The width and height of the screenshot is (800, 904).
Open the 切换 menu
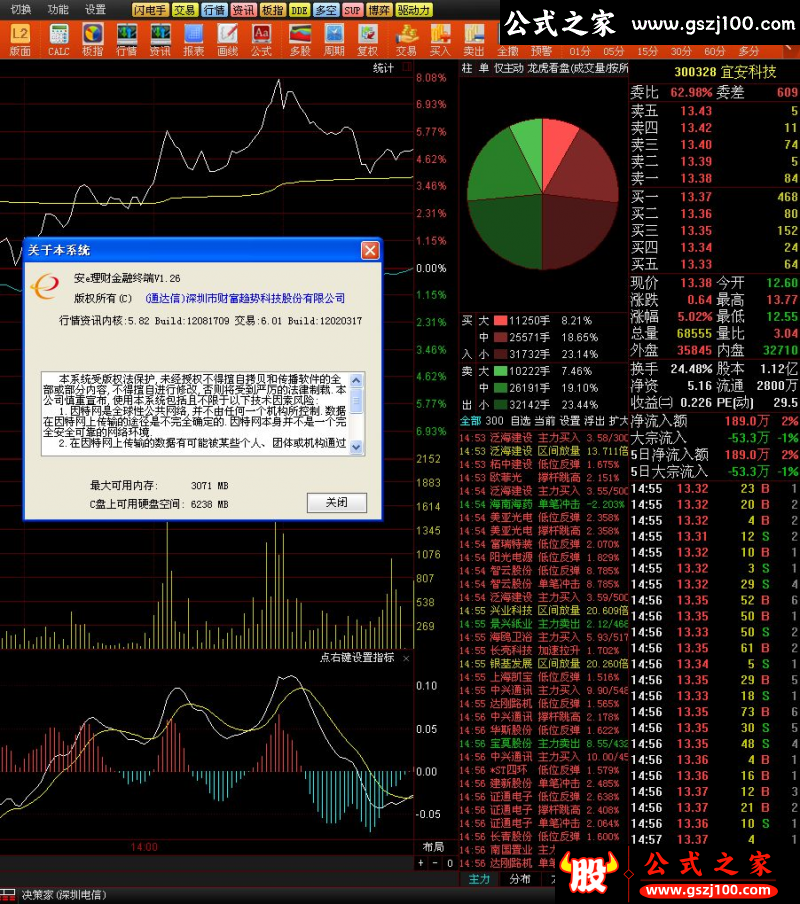21,9
